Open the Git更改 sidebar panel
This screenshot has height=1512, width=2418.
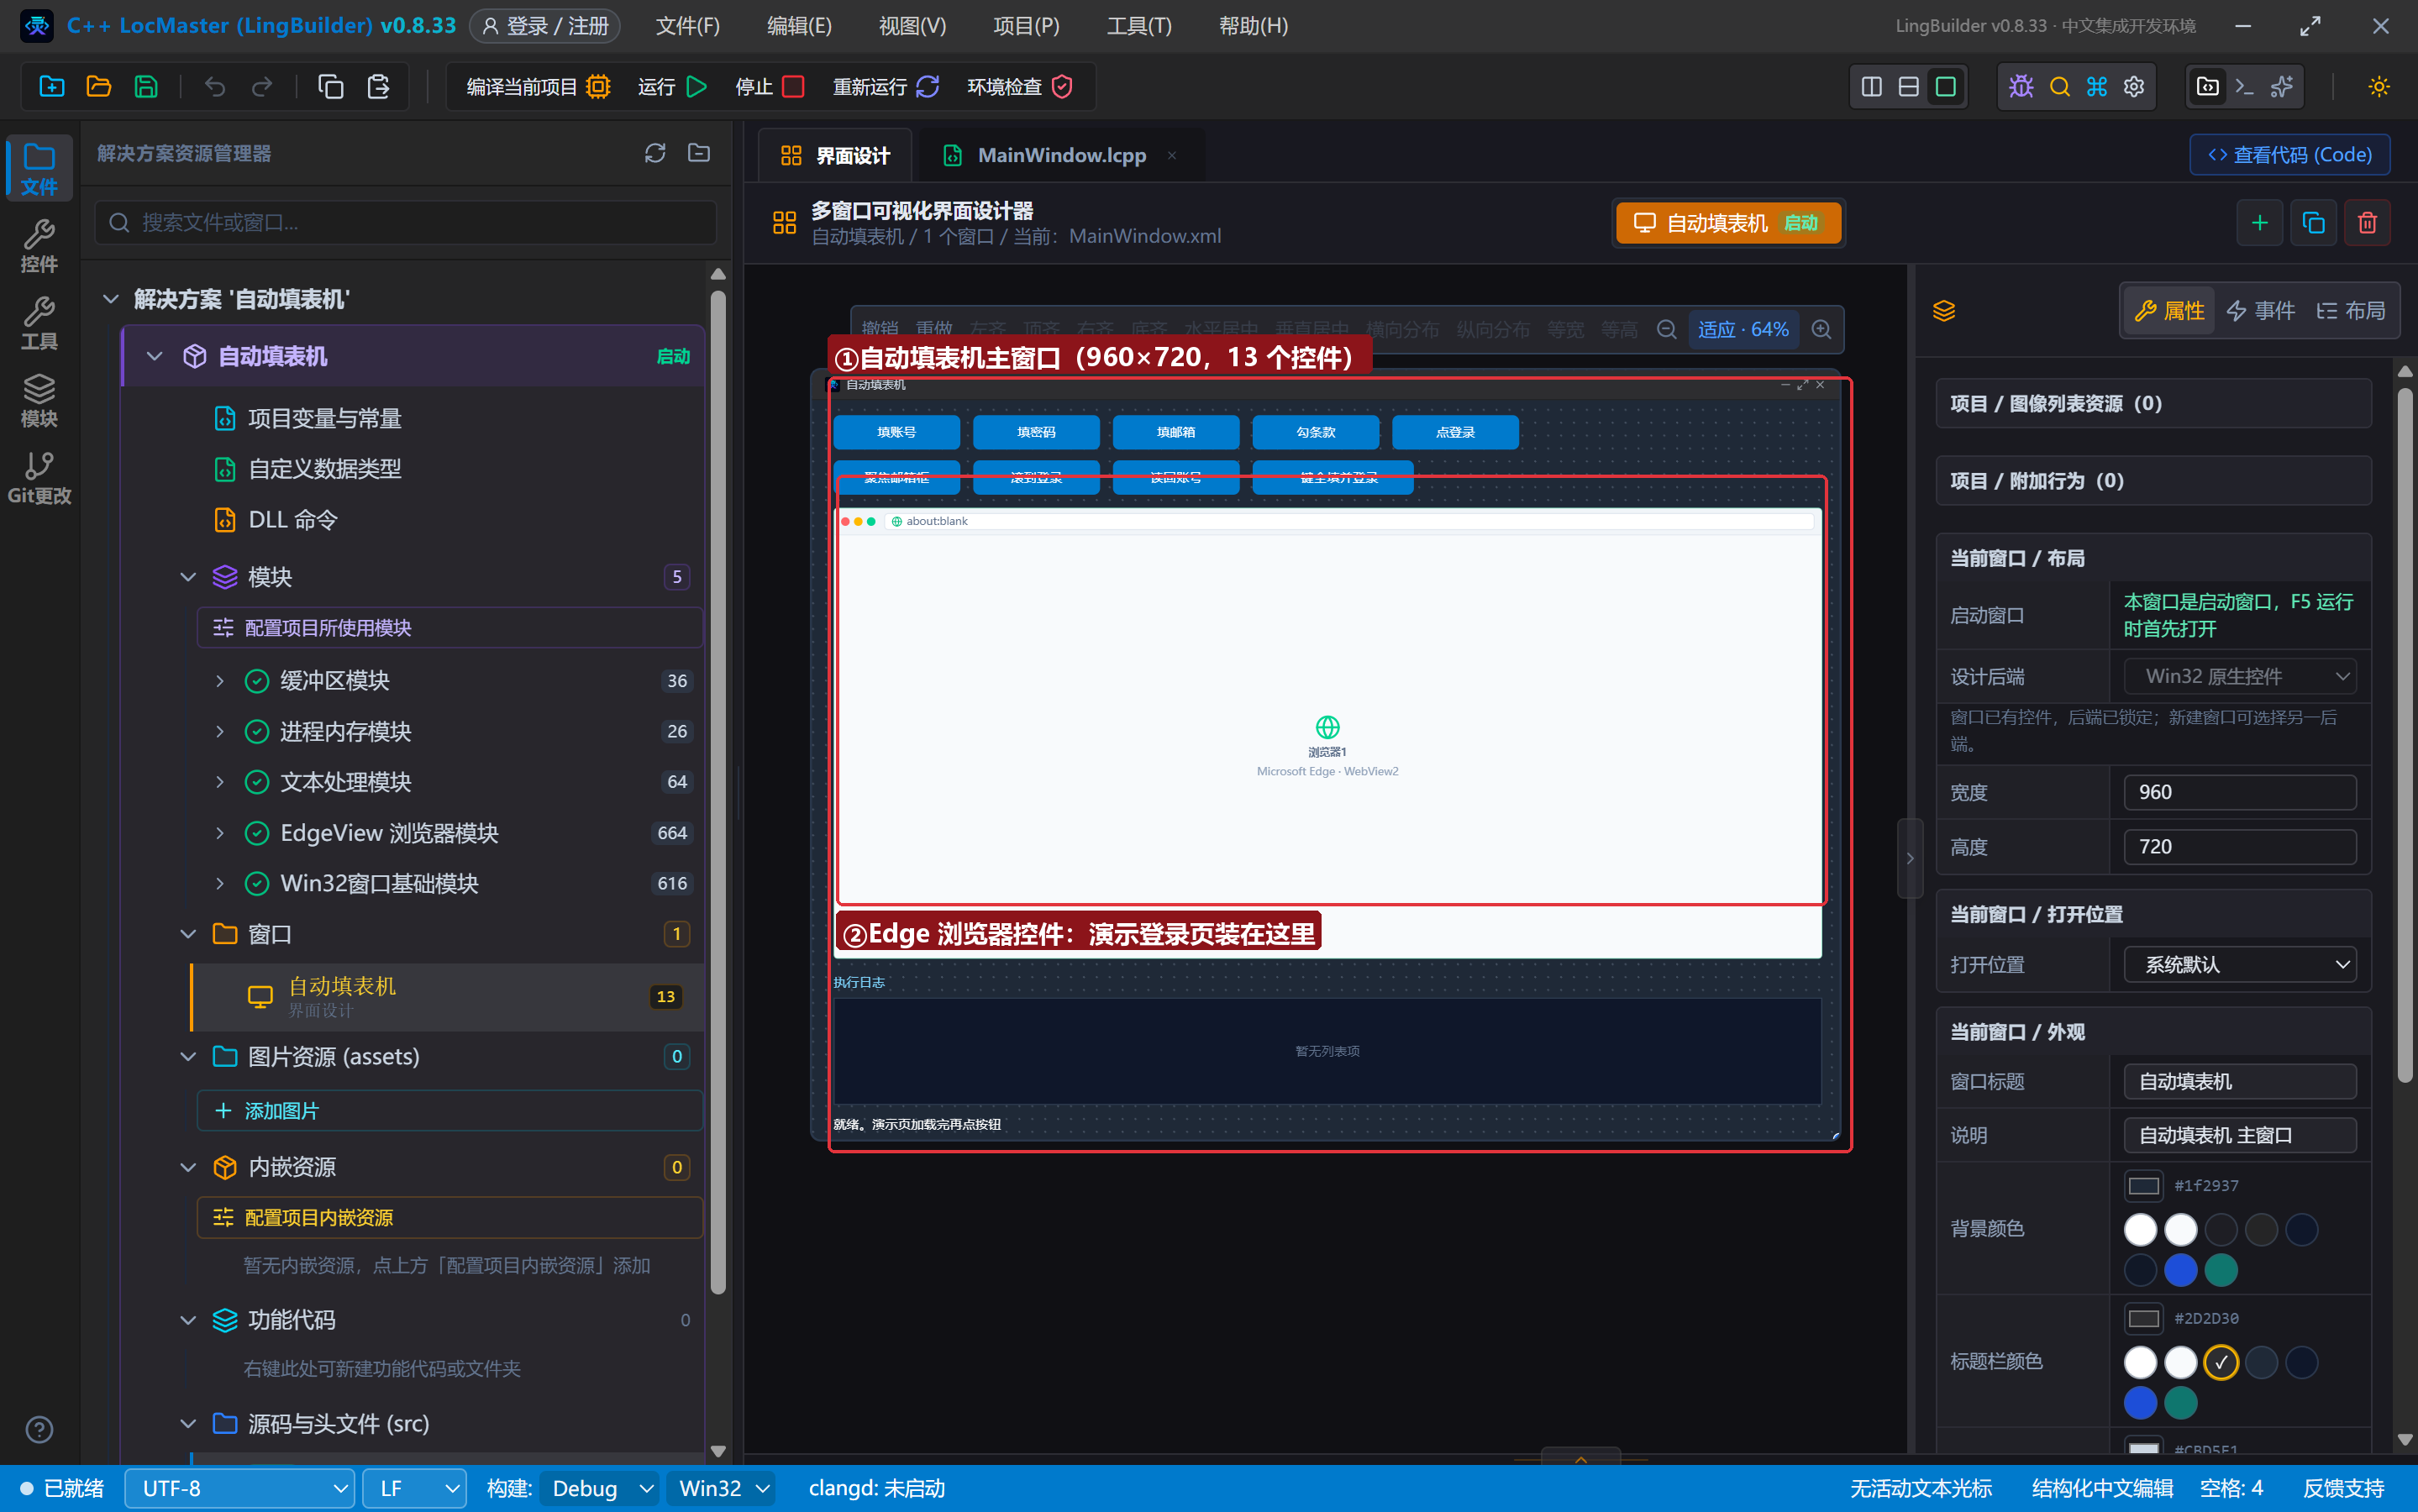pos(39,477)
